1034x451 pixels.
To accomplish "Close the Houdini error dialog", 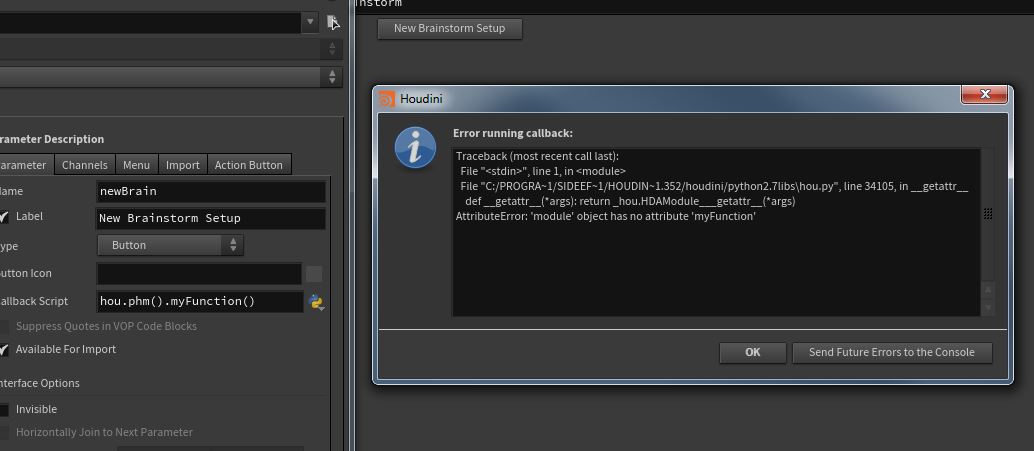I will (x=985, y=94).
